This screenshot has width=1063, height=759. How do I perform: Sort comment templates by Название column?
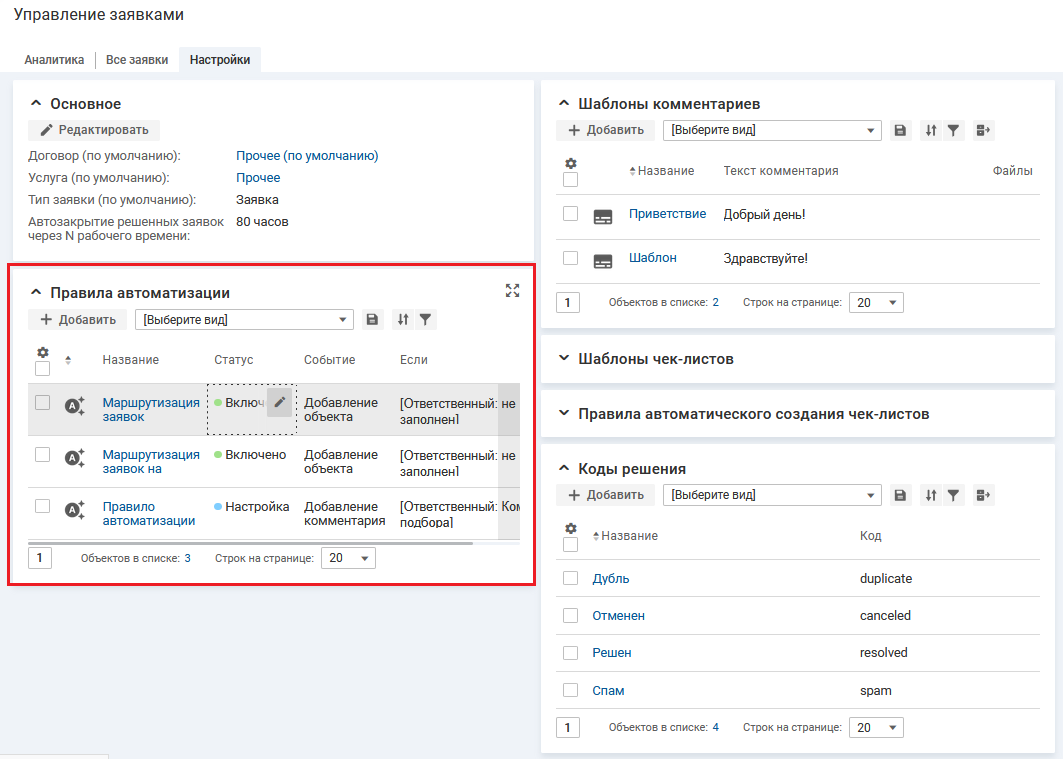(665, 171)
